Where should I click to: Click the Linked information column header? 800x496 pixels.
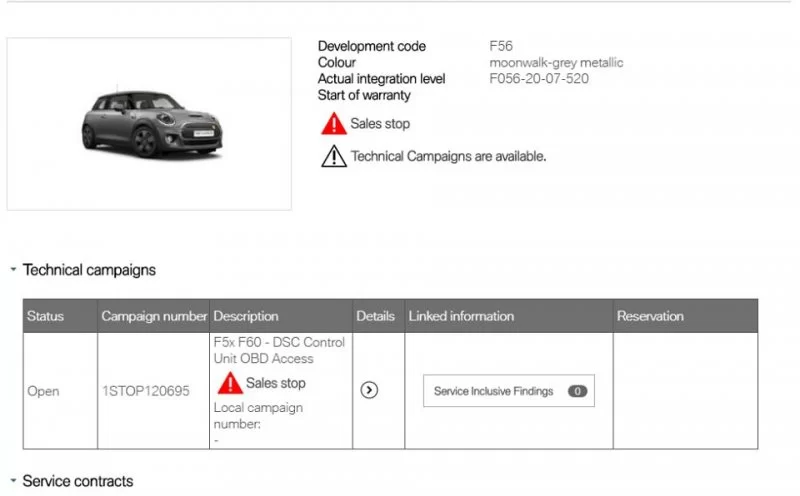point(461,316)
